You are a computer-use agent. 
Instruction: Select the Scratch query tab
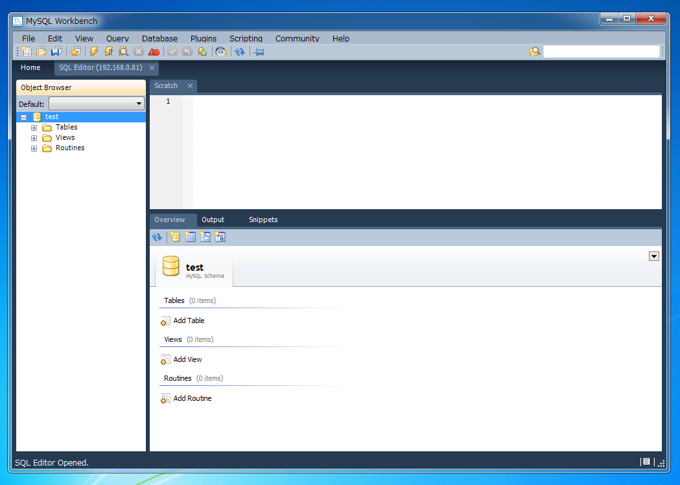tap(166, 86)
